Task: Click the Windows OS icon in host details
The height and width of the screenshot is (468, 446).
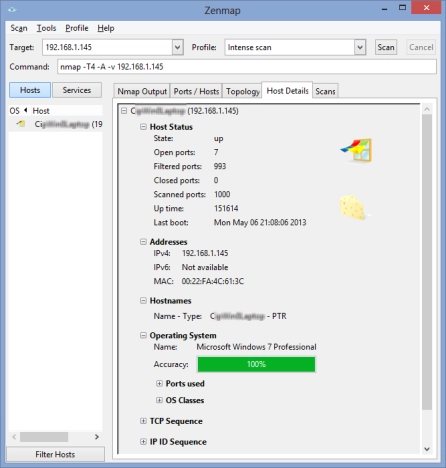Action: tap(356, 151)
